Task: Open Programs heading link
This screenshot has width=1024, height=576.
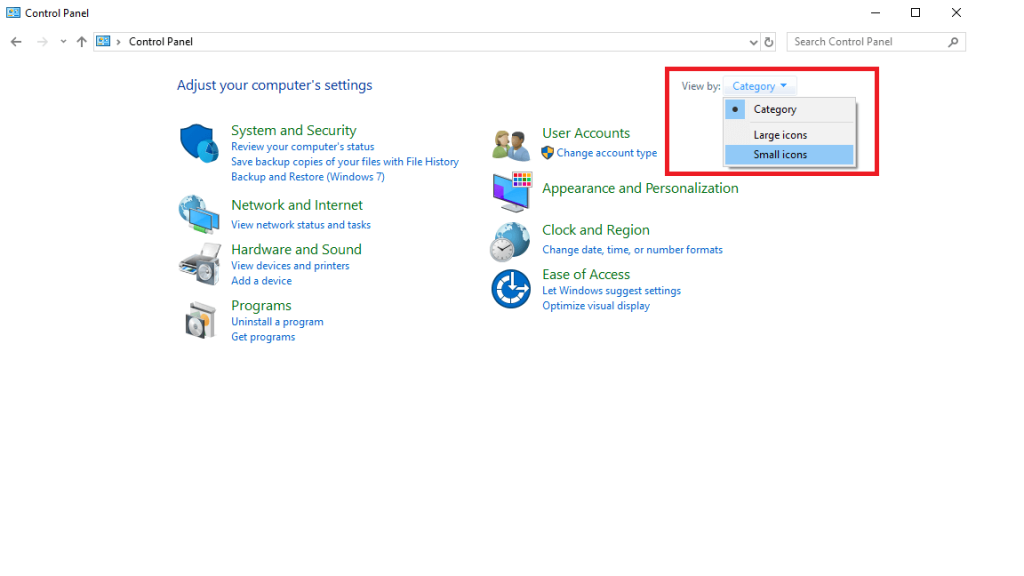Action: (x=261, y=306)
